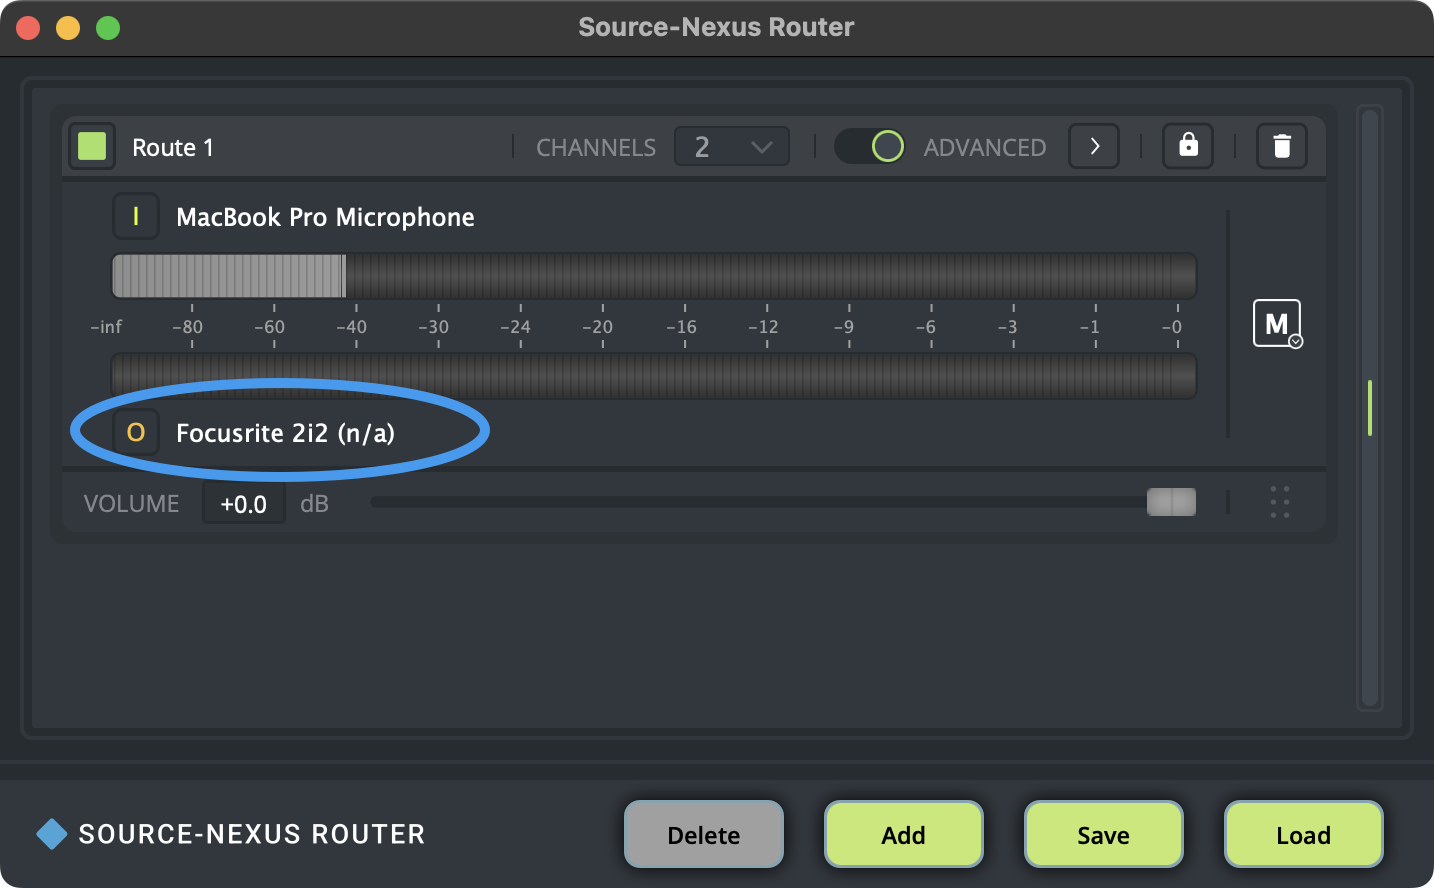Remove Route 1 using the trash icon
This screenshot has width=1434, height=888.
pos(1282,147)
